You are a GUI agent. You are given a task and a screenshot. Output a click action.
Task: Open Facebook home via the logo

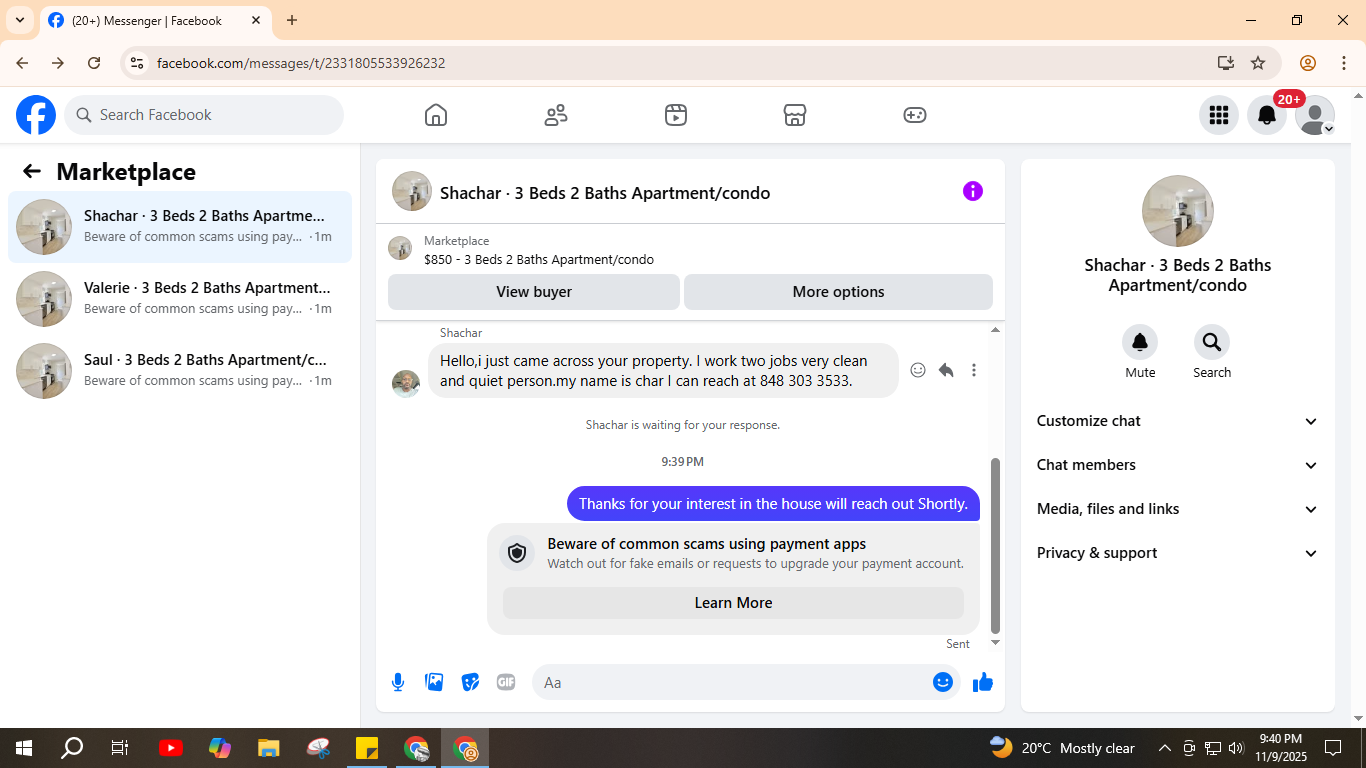tap(36, 115)
